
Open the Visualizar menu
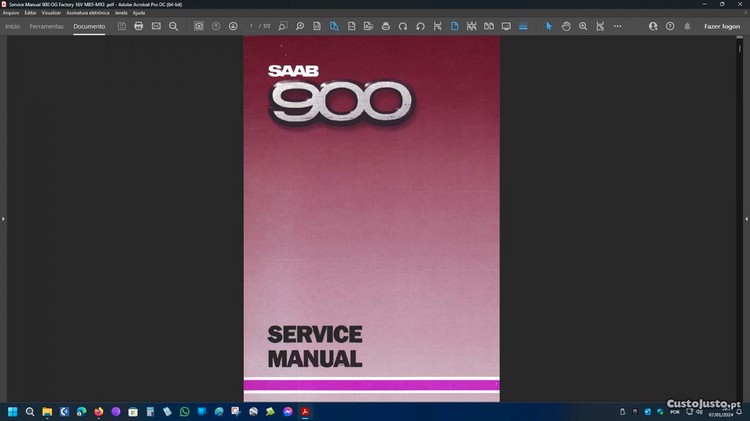coord(51,12)
